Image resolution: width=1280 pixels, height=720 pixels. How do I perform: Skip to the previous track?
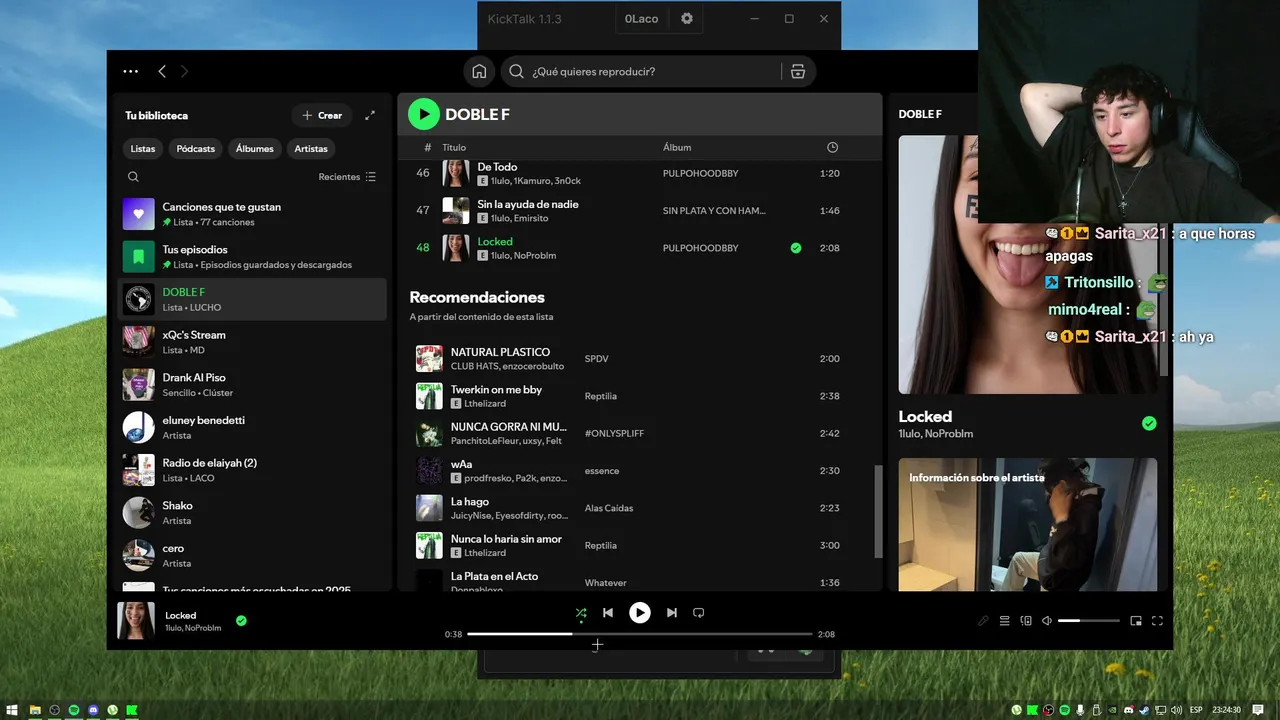click(608, 613)
